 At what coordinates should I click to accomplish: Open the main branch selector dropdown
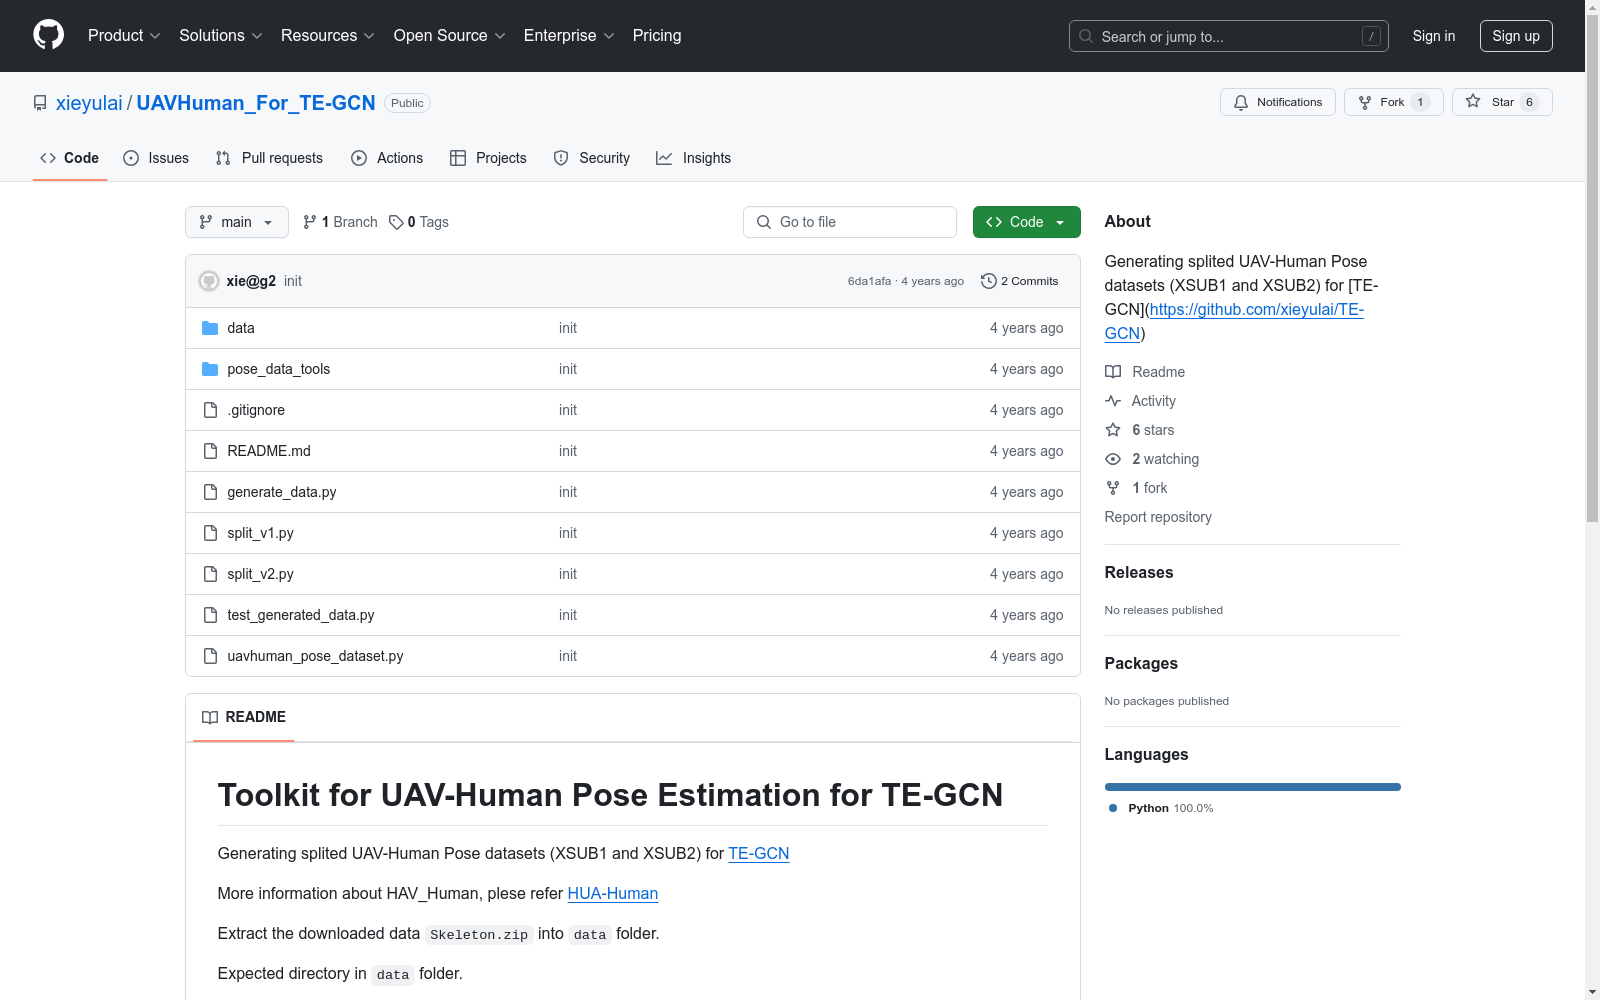[x=237, y=222]
